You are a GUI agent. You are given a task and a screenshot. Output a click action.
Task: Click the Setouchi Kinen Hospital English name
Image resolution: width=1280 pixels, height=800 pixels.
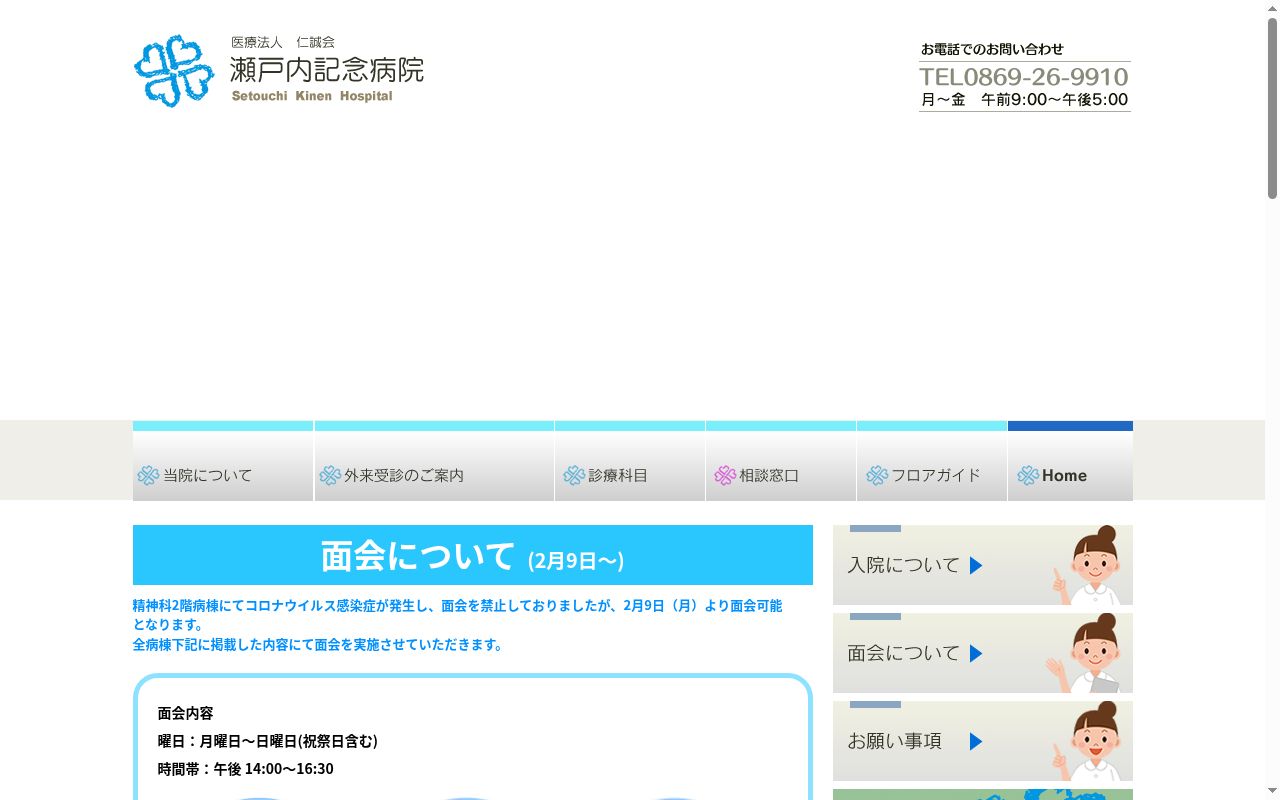(312, 97)
